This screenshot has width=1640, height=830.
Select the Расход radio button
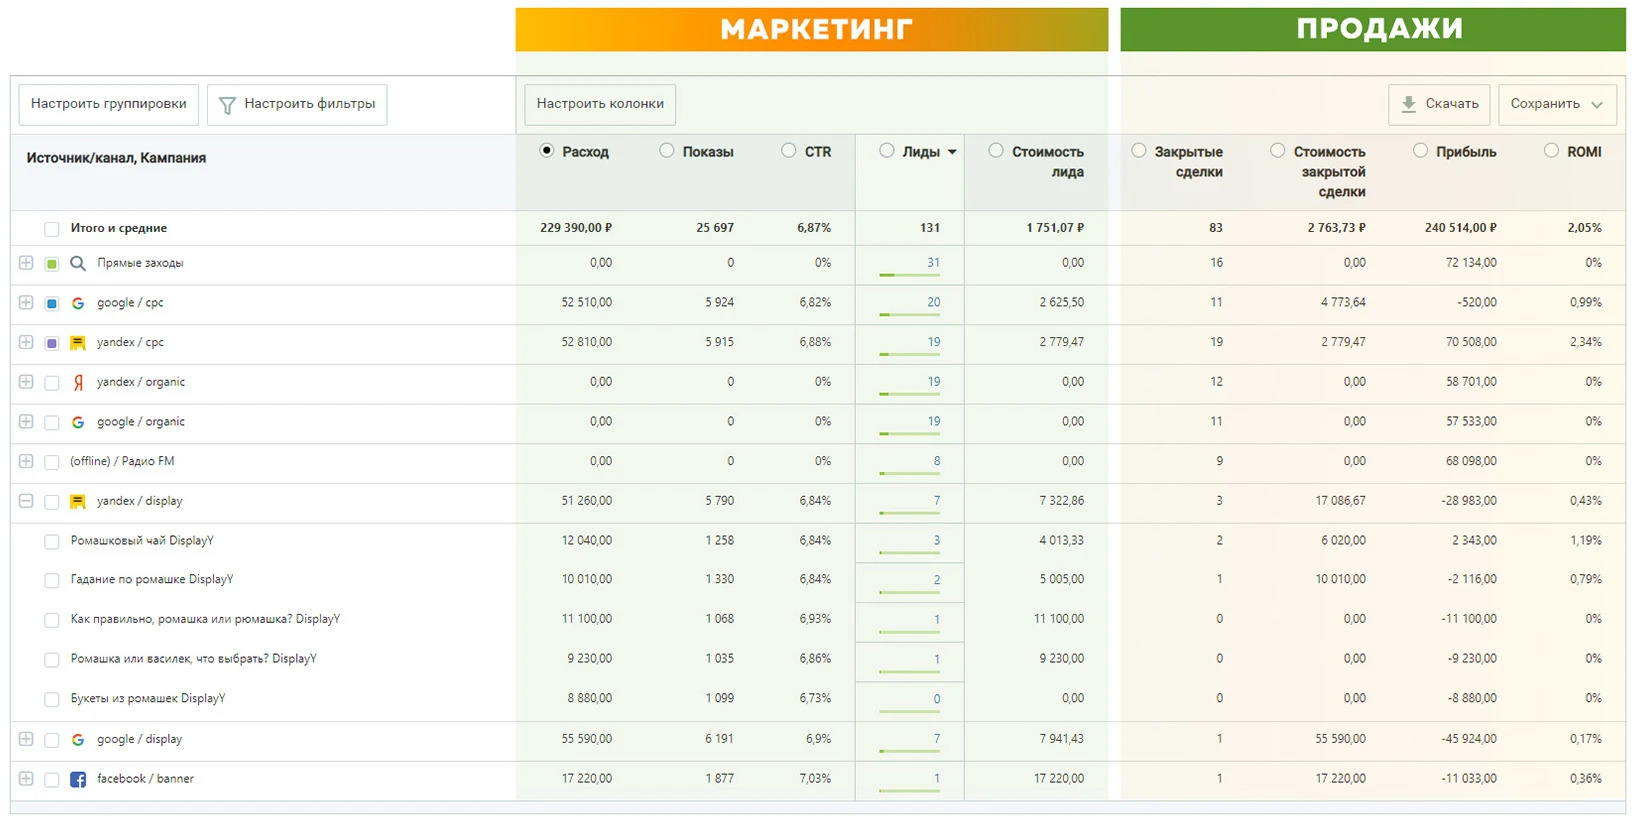click(547, 151)
